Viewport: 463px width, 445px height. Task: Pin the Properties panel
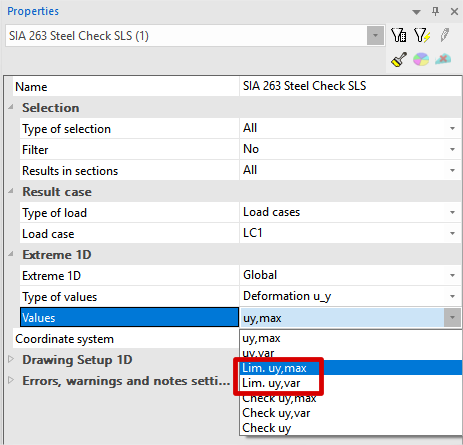[x=435, y=12]
